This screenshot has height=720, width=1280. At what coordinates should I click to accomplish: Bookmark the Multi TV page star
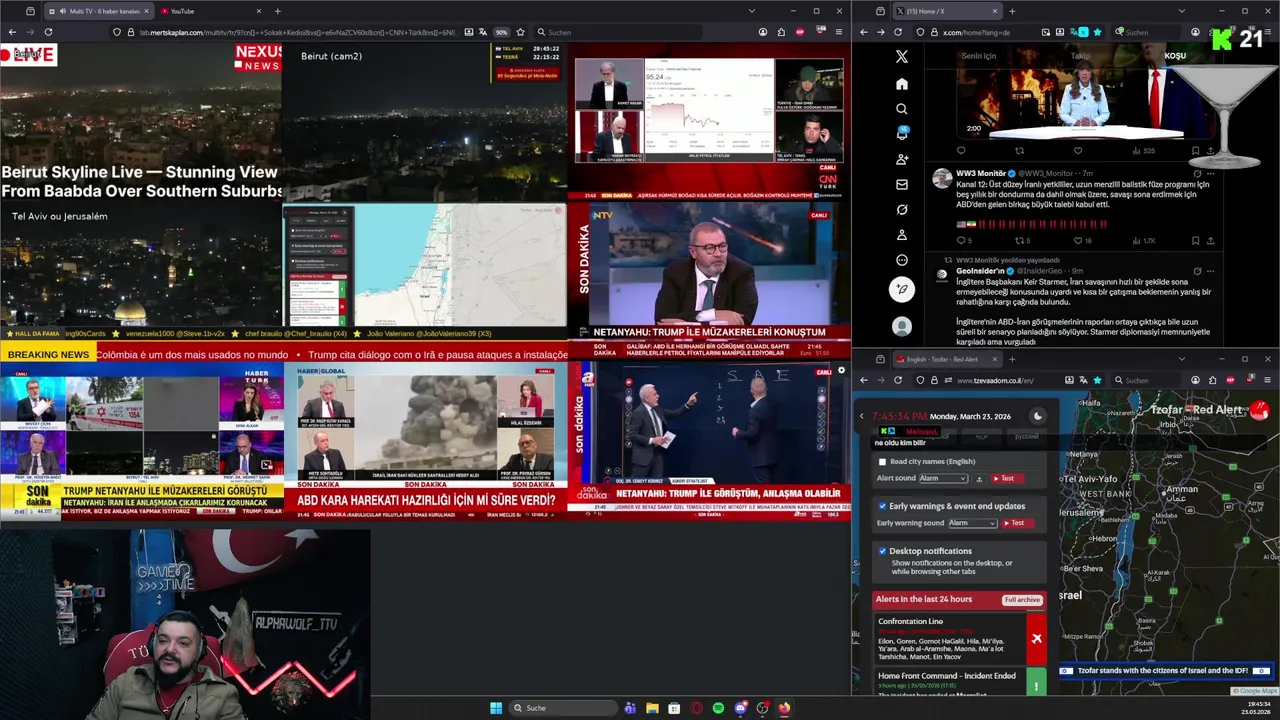pos(520,32)
